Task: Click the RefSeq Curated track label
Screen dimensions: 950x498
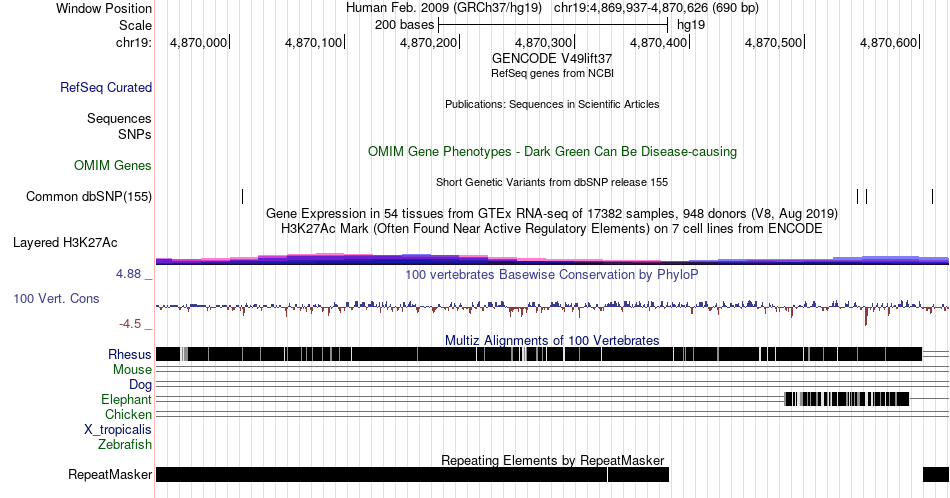Action: pyautogui.click(x=105, y=87)
